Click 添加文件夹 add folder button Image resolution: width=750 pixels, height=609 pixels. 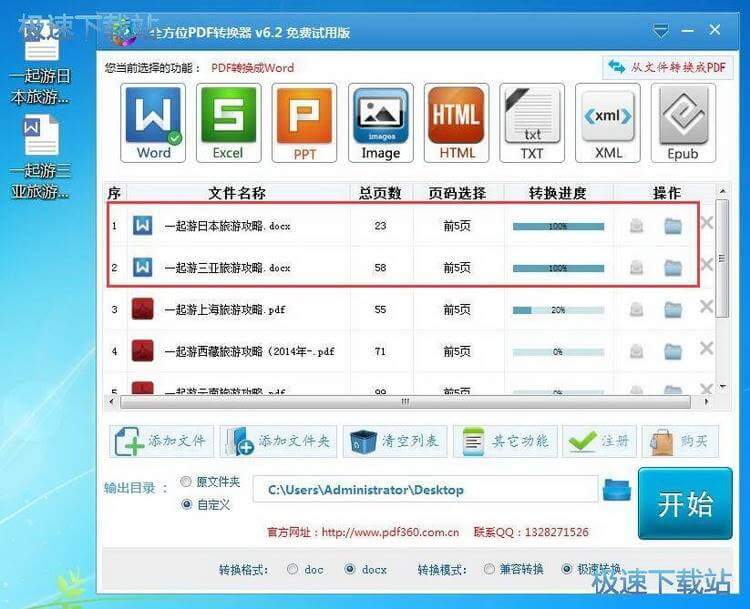278,441
